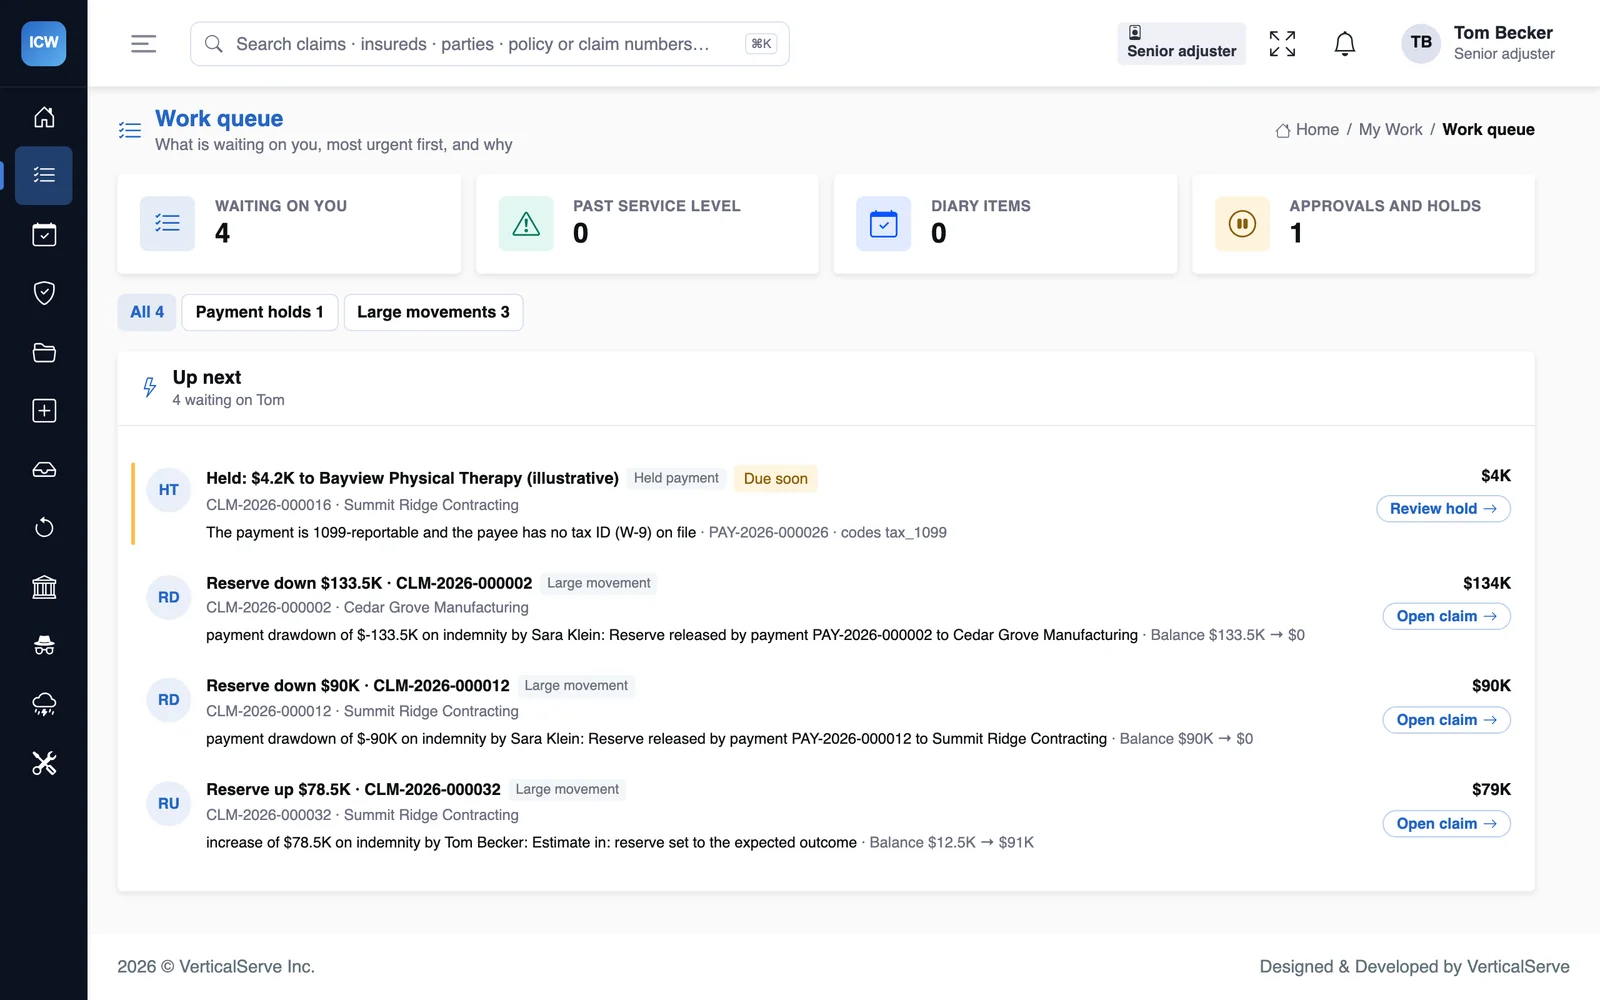The width and height of the screenshot is (1600, 1000).
Task: Click the Reserve down $133.5K title
Action: click(x=369, y=583)
